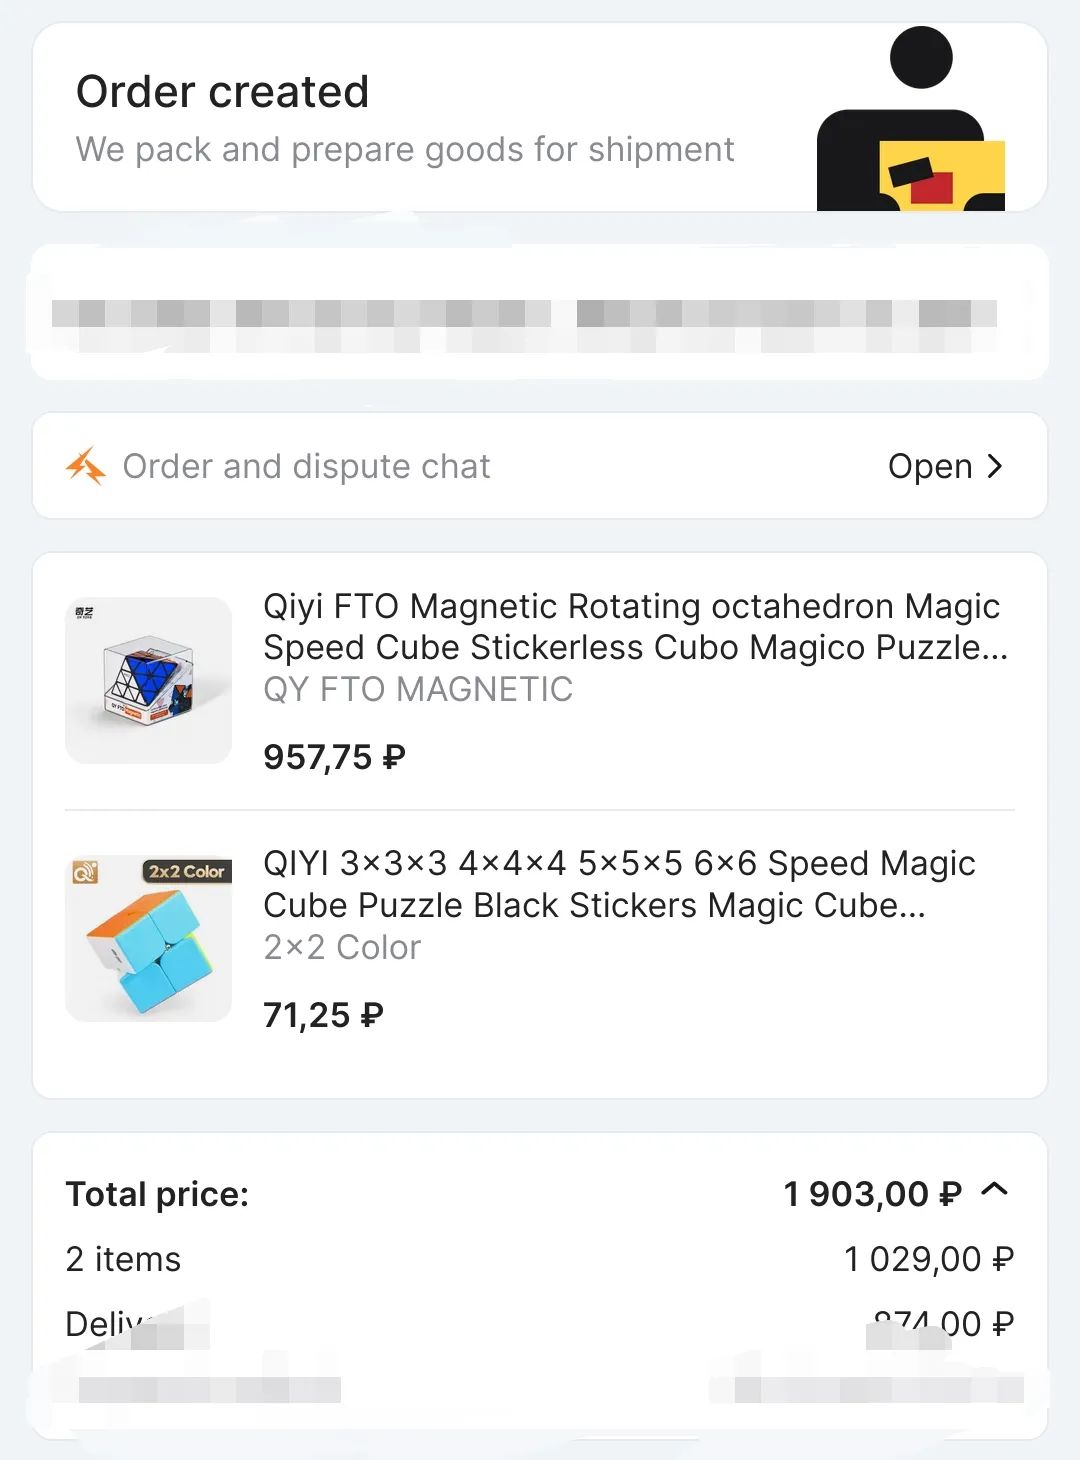Click the orange Q logo on the 2x2 cube image
Screen dimensions: 1080x1460
click(85, 872)
